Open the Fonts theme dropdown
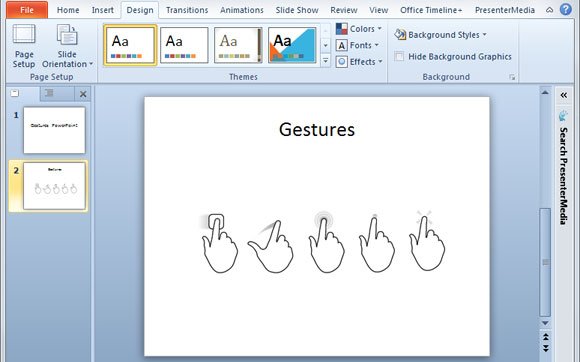This screenshot has height=362, width=580. pos(357,45)
